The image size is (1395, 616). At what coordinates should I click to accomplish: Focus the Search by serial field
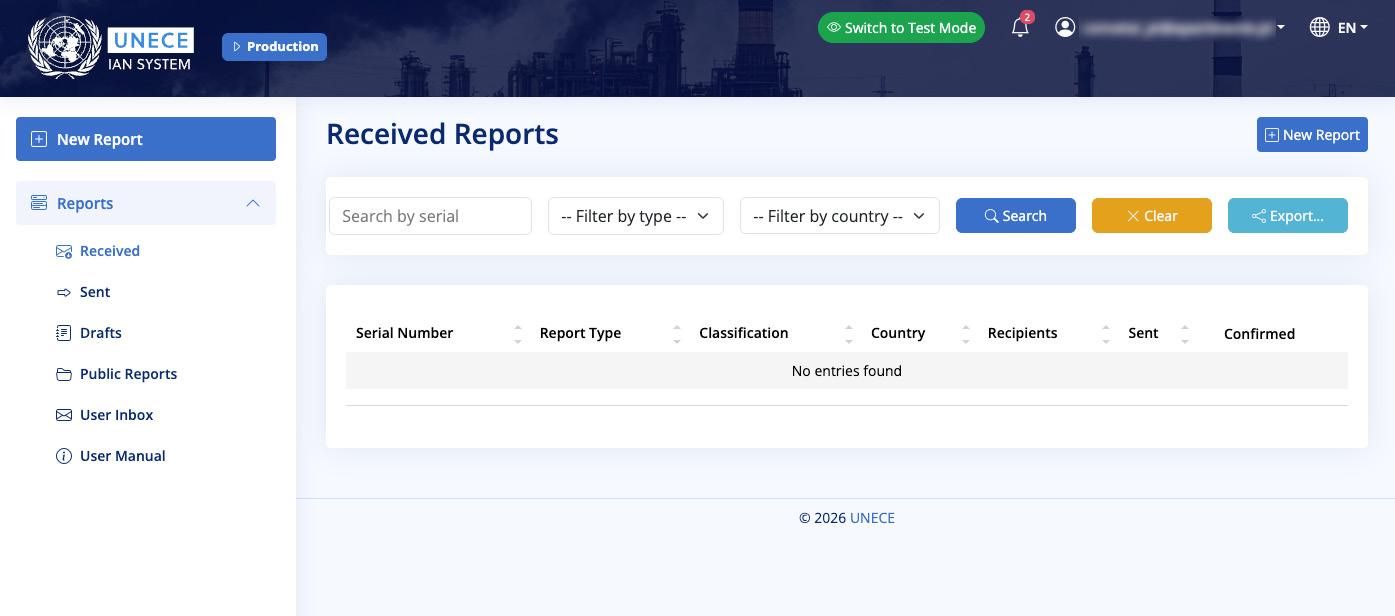click(x=430, y=216)
